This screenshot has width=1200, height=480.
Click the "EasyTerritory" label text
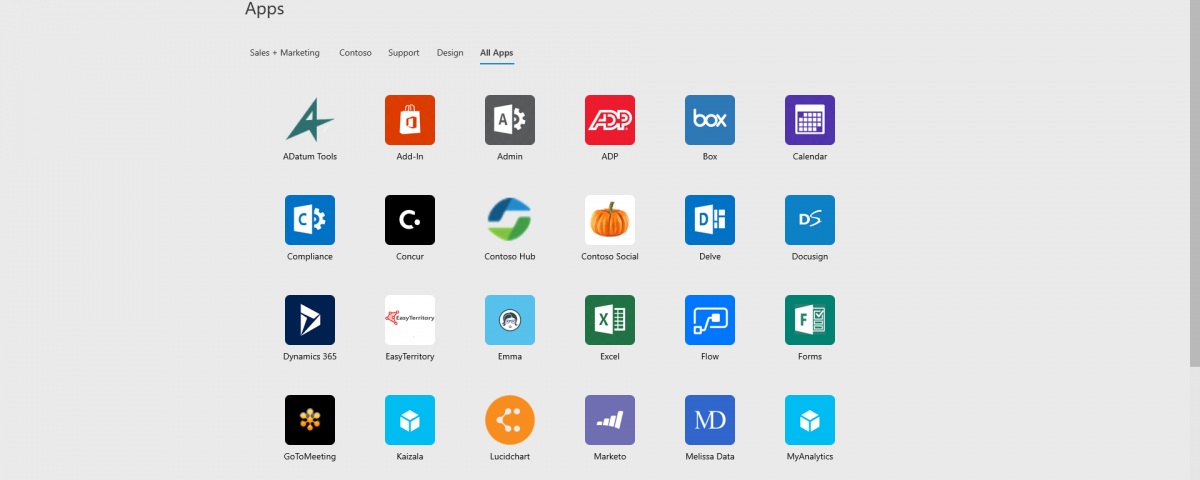tap(410, 357)
